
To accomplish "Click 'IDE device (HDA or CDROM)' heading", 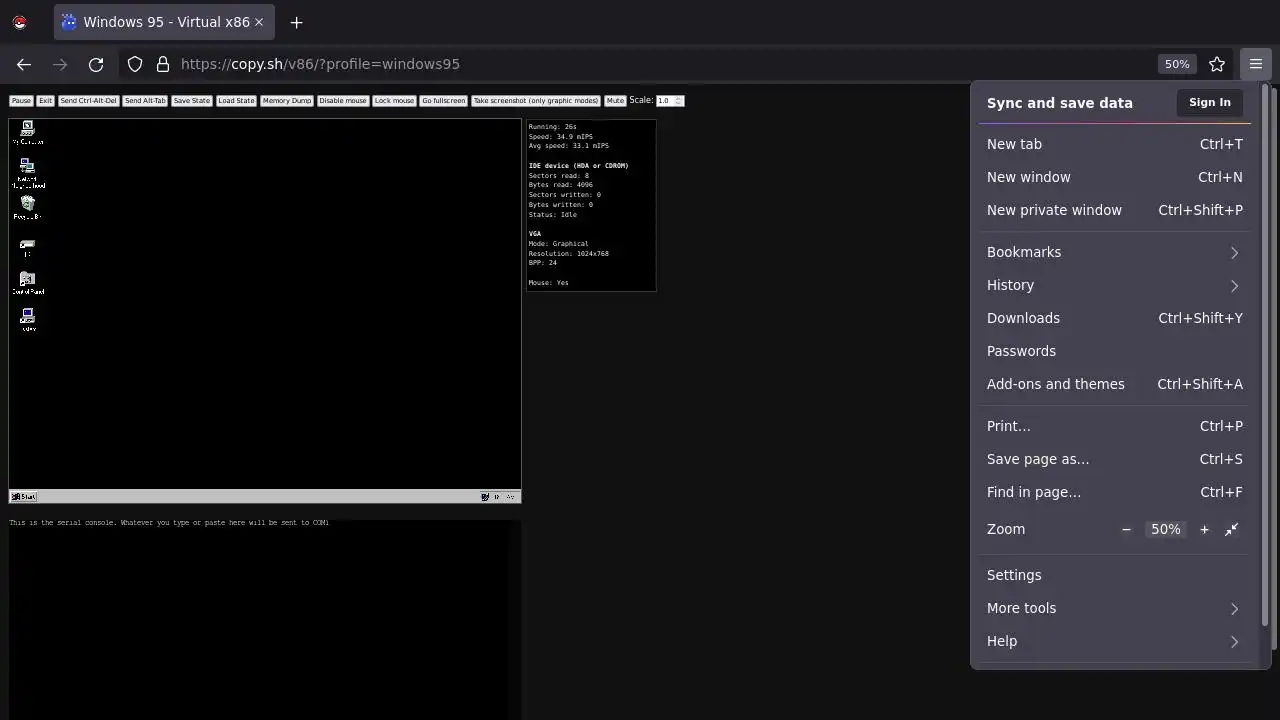I will pyautogui.click(x=578, y=166).
